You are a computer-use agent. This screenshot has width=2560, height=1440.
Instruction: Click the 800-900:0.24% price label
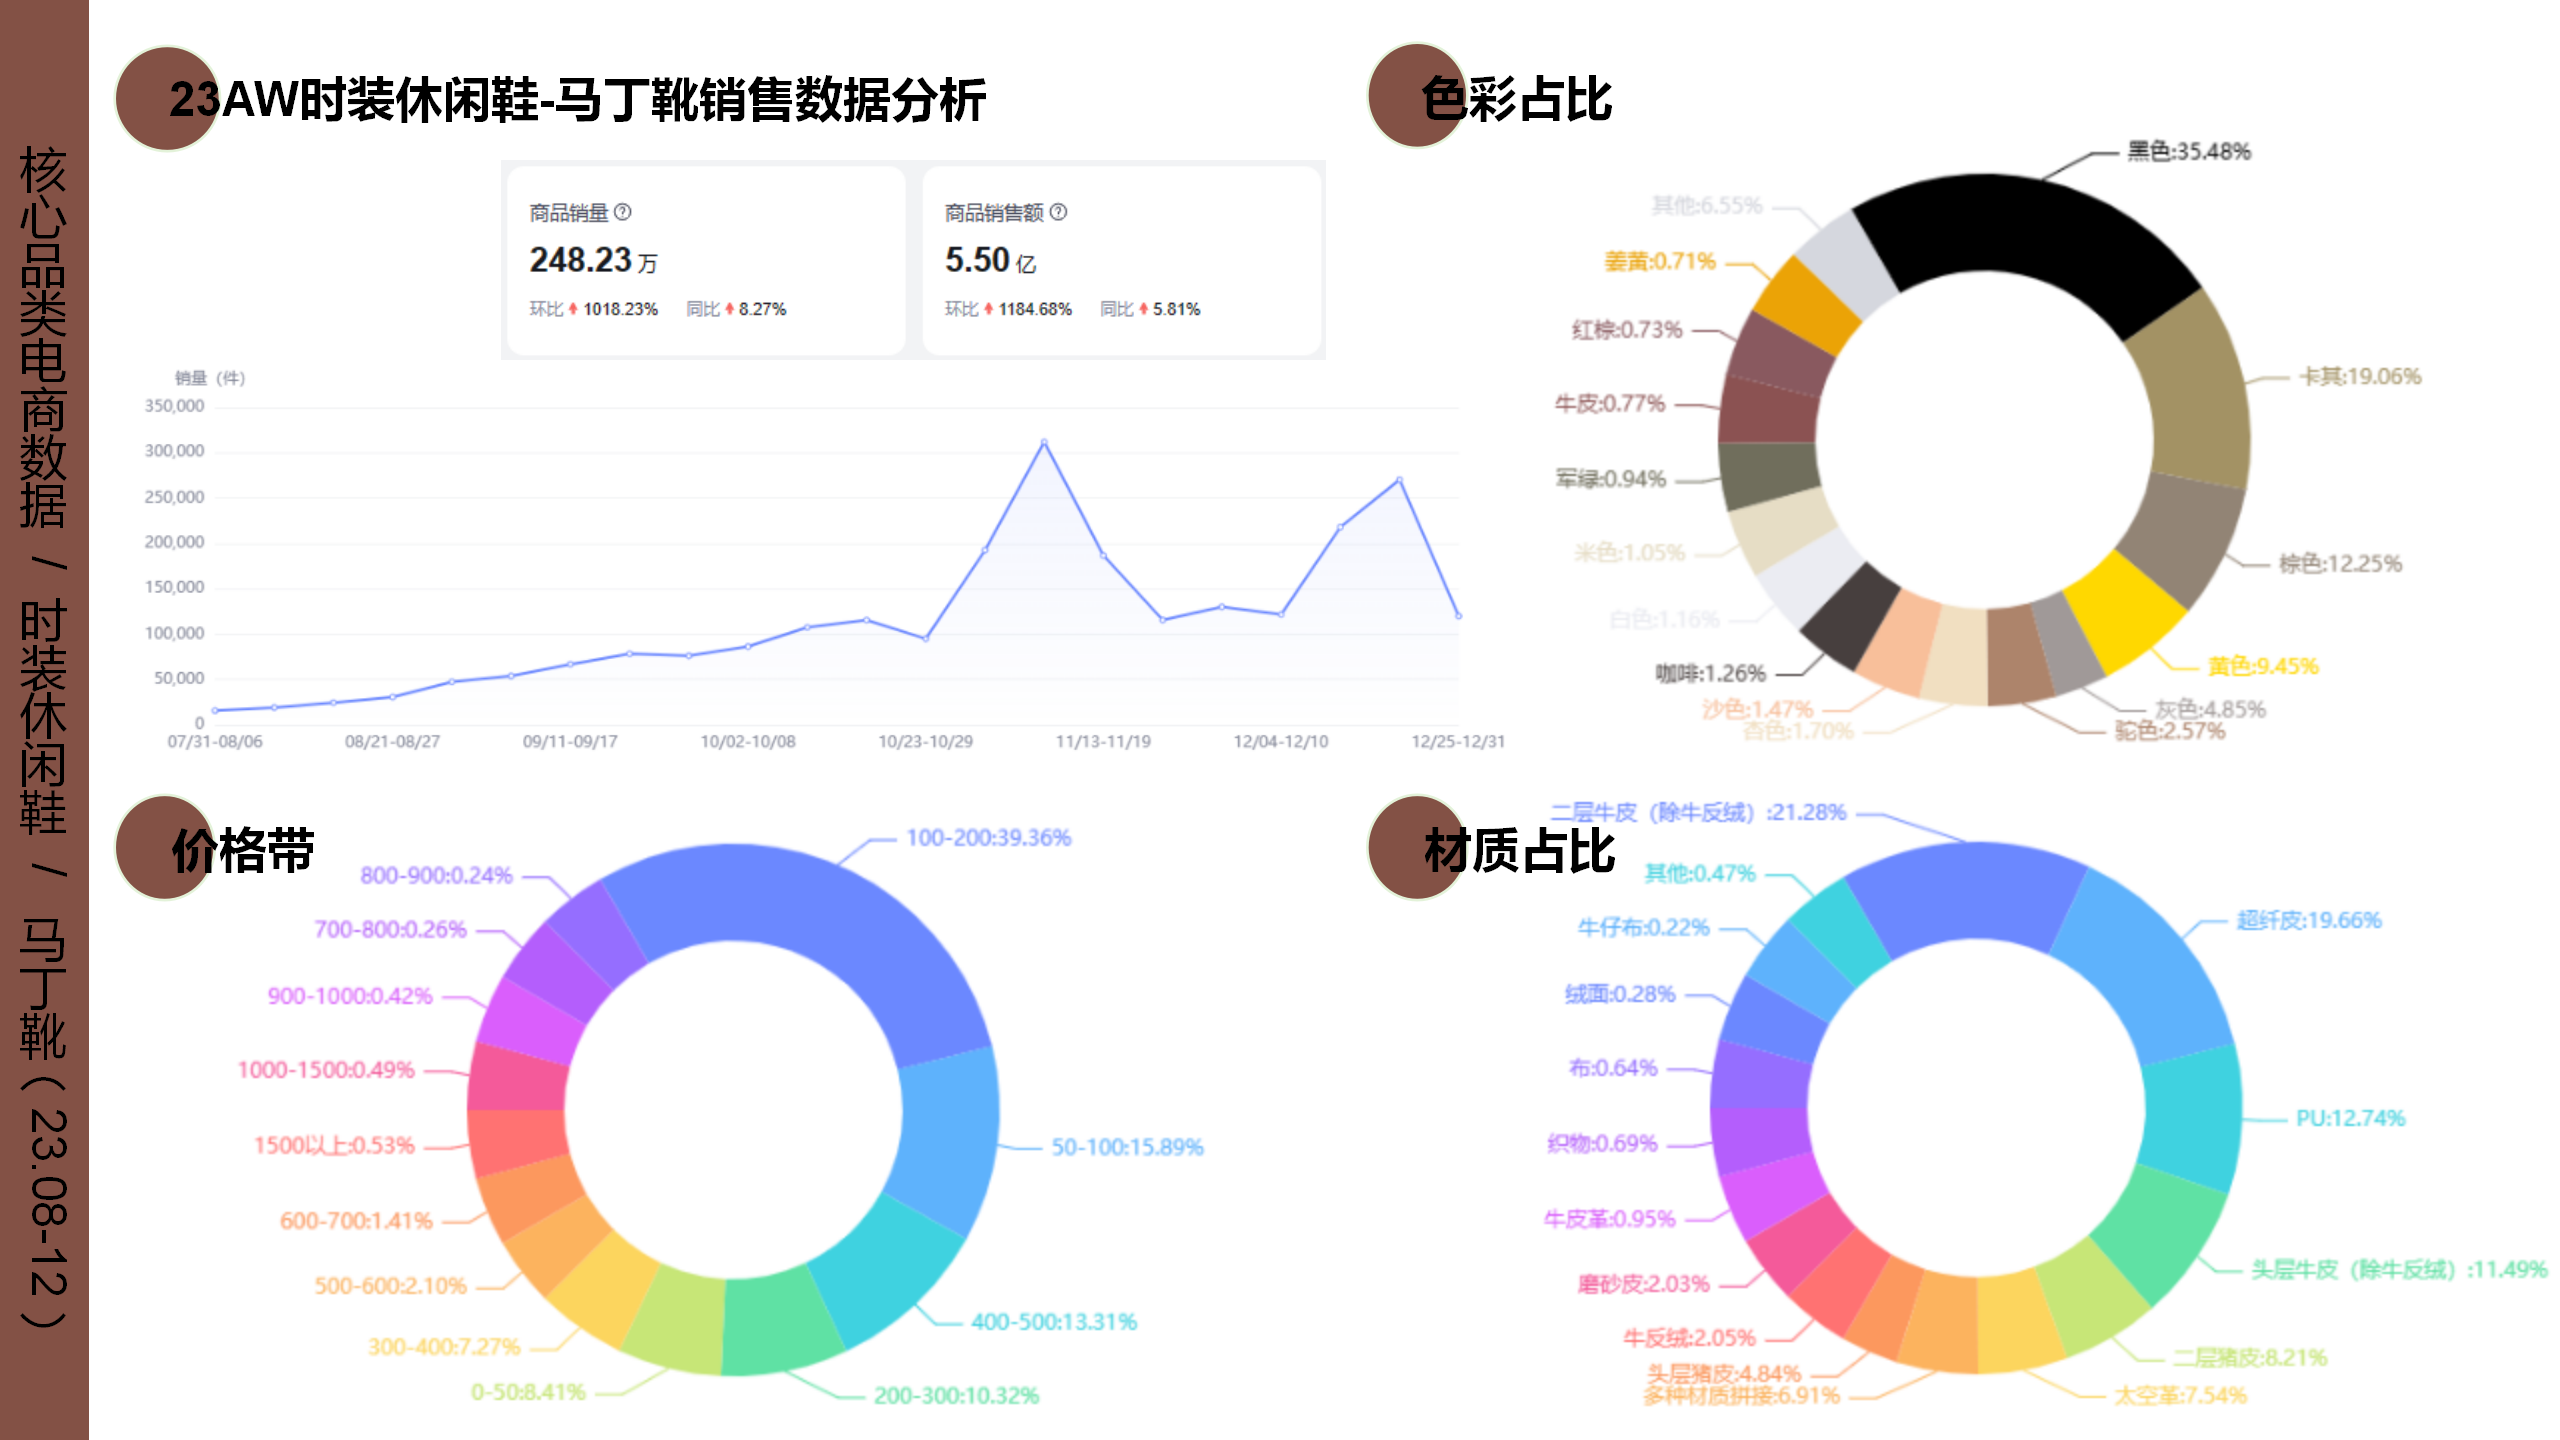click(x=436, y=876)
